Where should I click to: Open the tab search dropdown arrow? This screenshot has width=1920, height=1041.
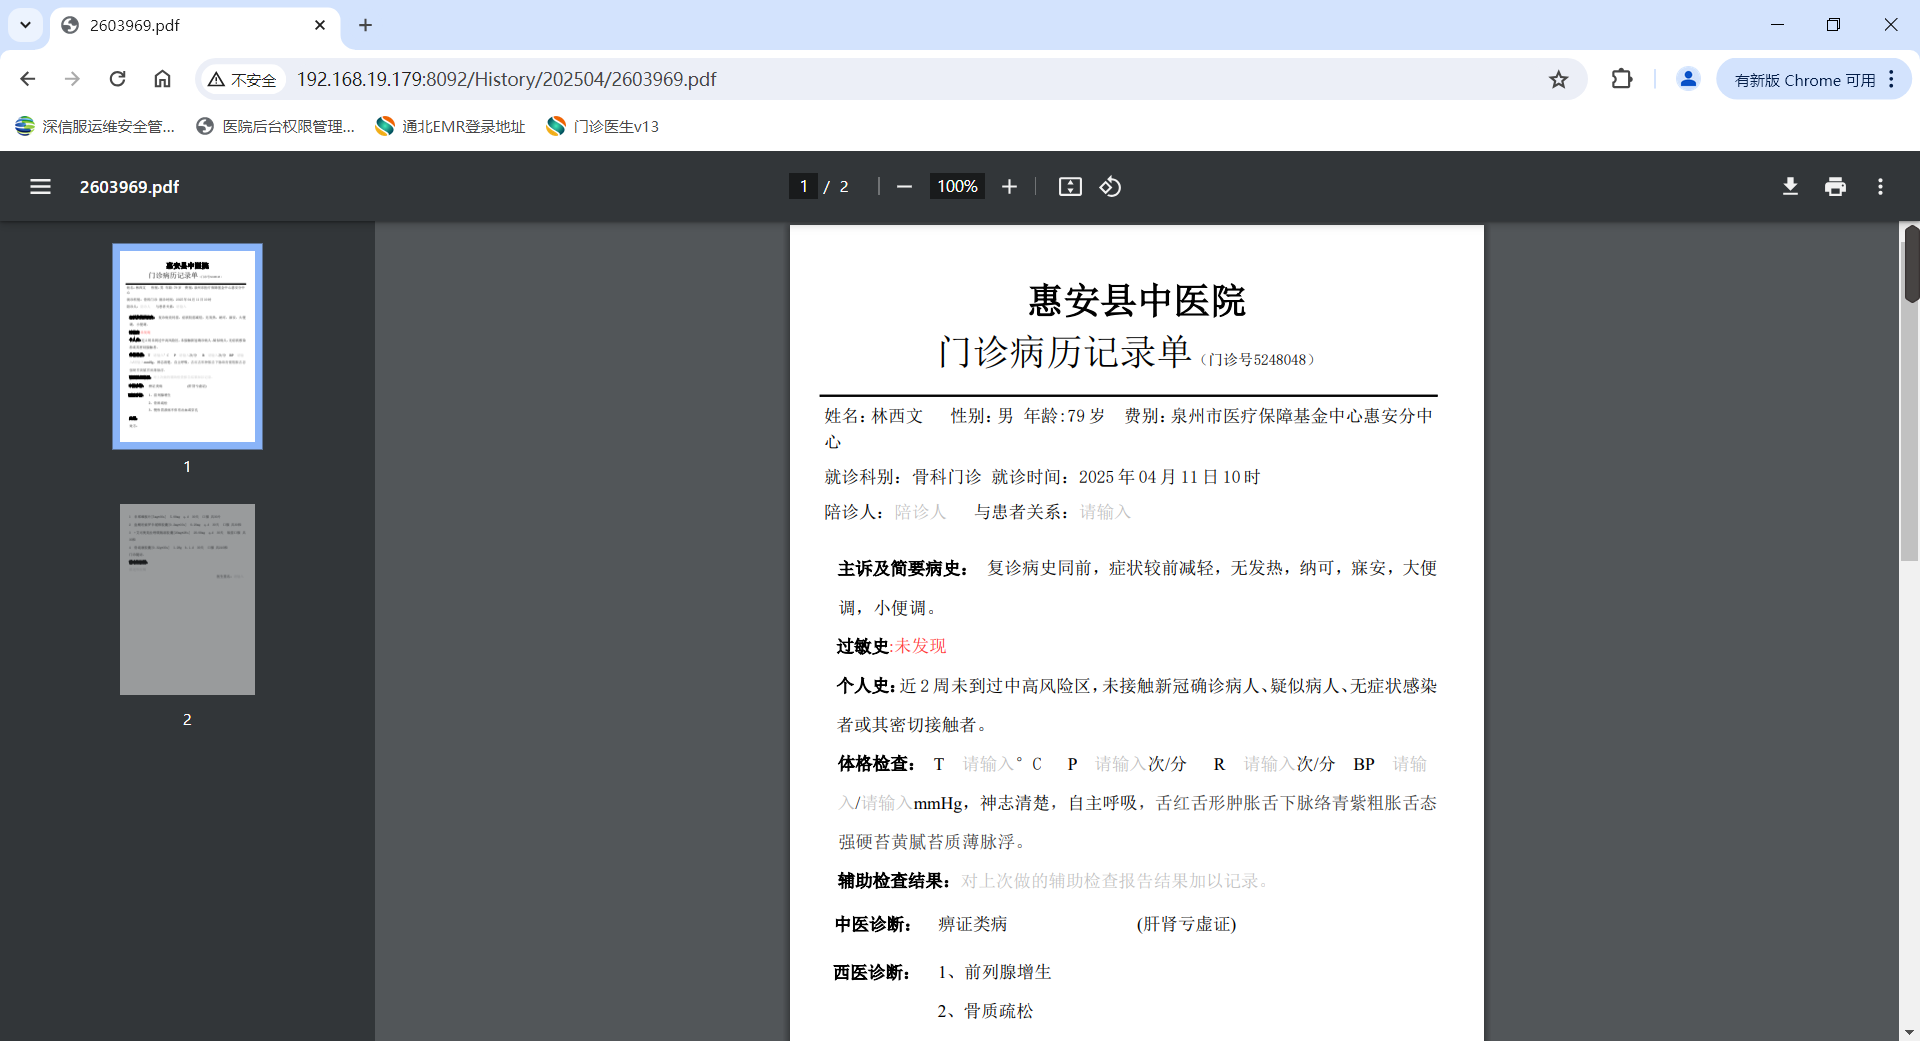tap(26, 25)
